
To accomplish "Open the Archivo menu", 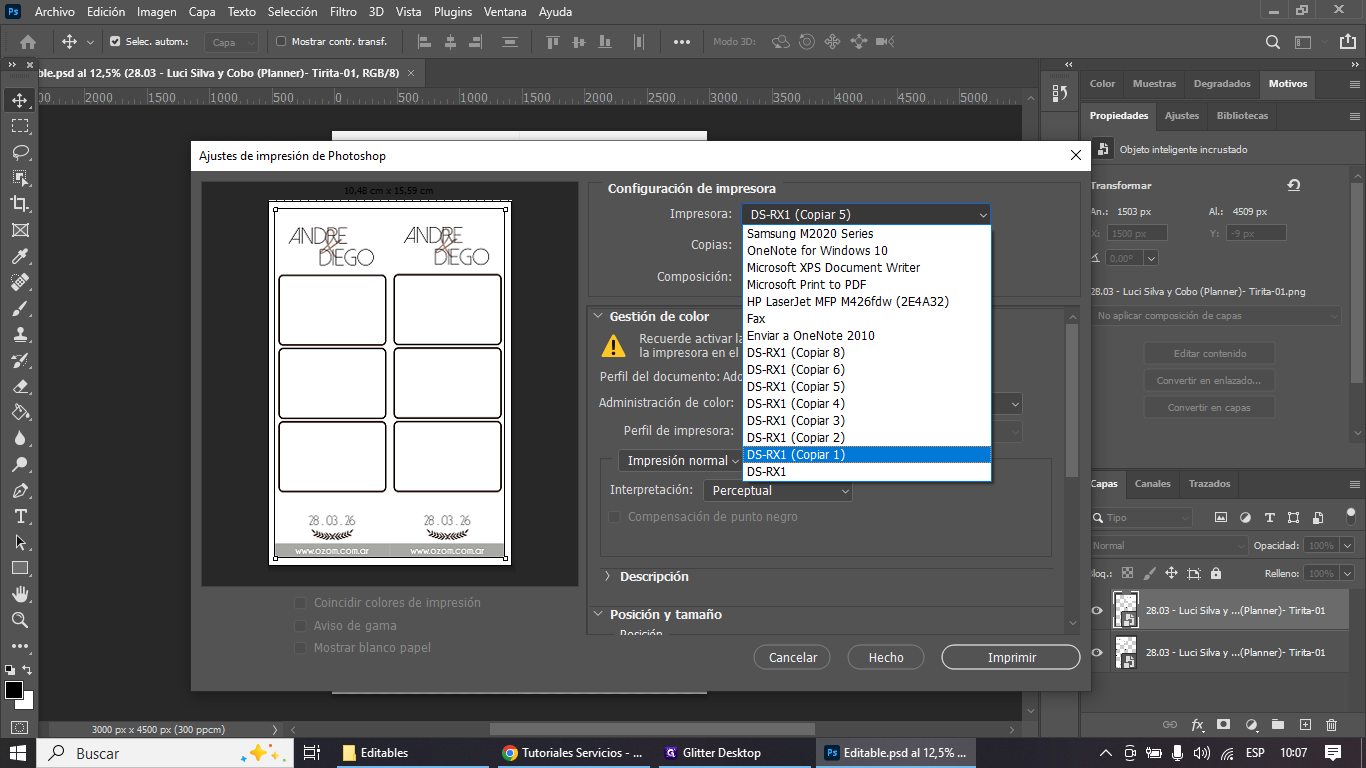I will pyautogui.click(x=55, y=12).
